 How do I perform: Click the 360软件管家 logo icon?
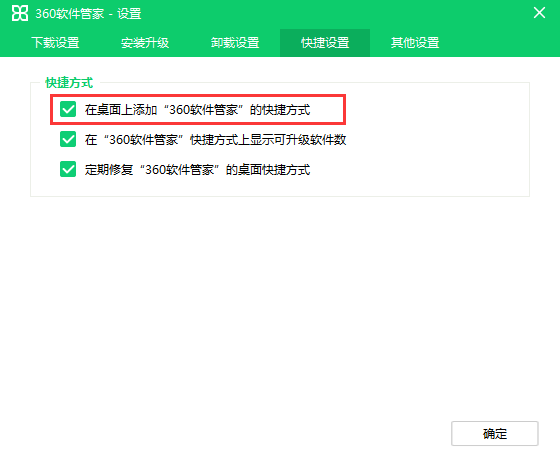pyautogui.click(x=20, y=13)
